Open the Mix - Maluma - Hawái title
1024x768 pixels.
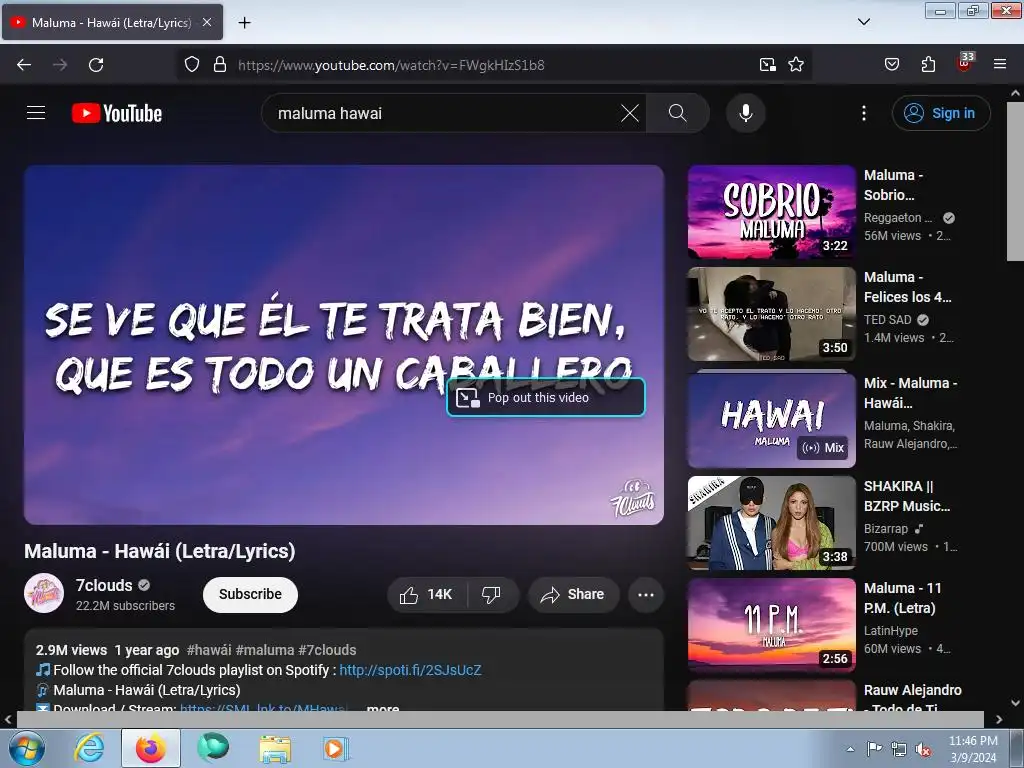tap(910, 392)
